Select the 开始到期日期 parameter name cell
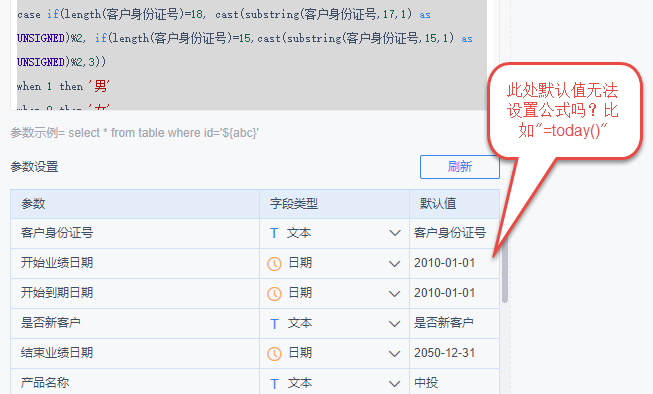The width and height of the screenshot is (653, 394). click(135, 293)
